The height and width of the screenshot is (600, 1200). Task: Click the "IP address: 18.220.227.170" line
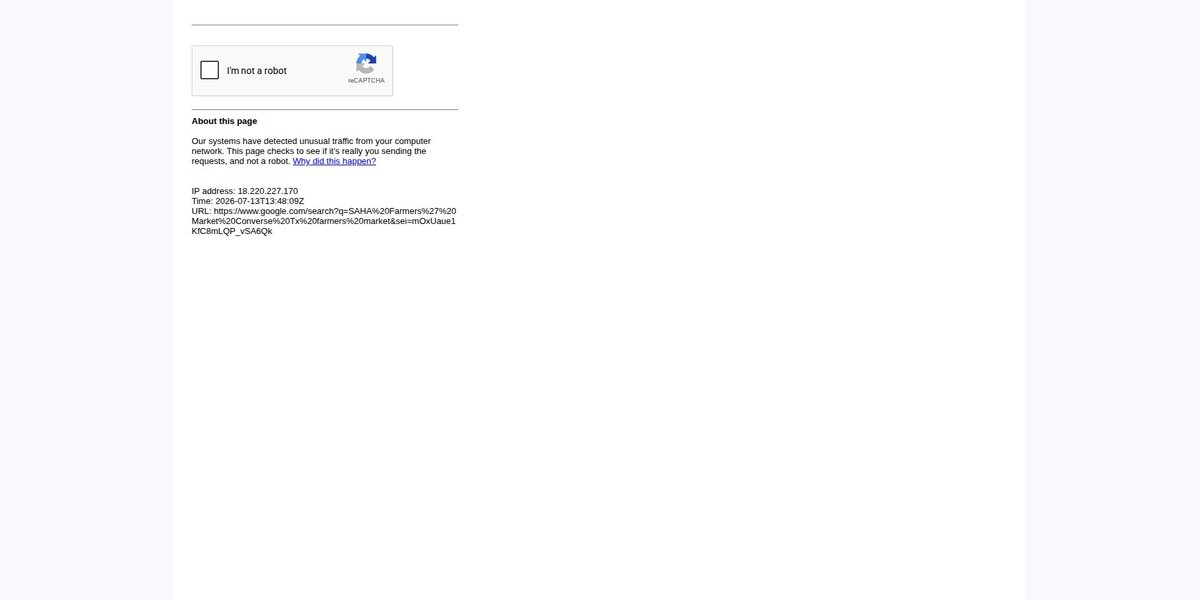(x=245, y=191)
